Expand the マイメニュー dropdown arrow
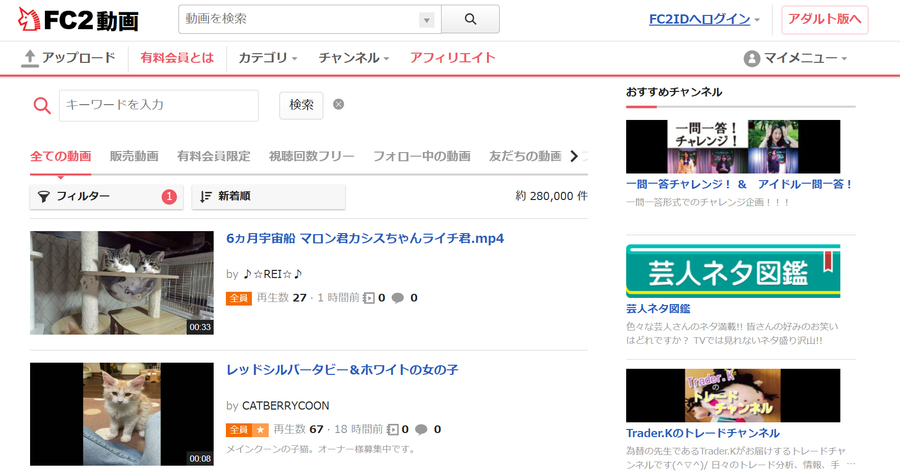This screenshot has width=900, height=476. pos(844,59)
